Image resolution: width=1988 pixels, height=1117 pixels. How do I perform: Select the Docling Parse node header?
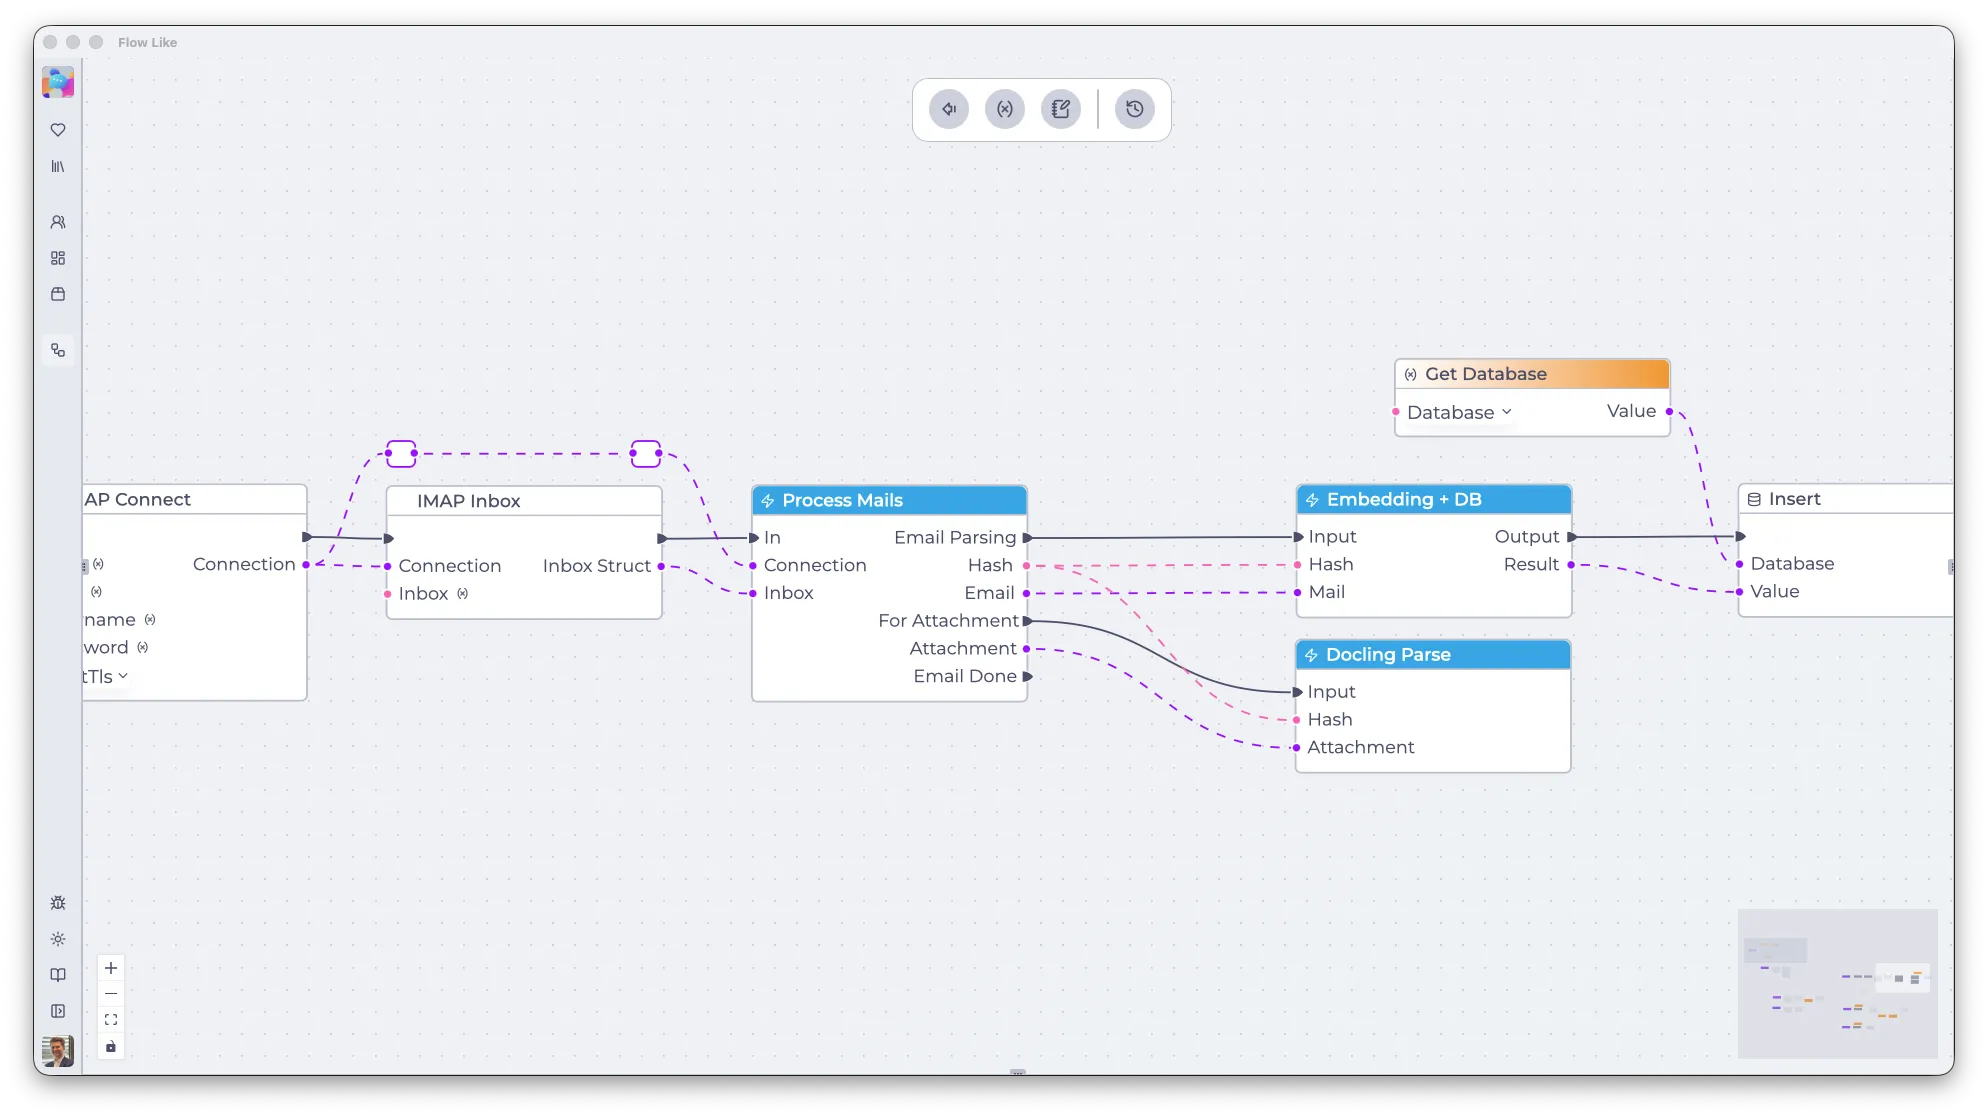(1432, 655)
